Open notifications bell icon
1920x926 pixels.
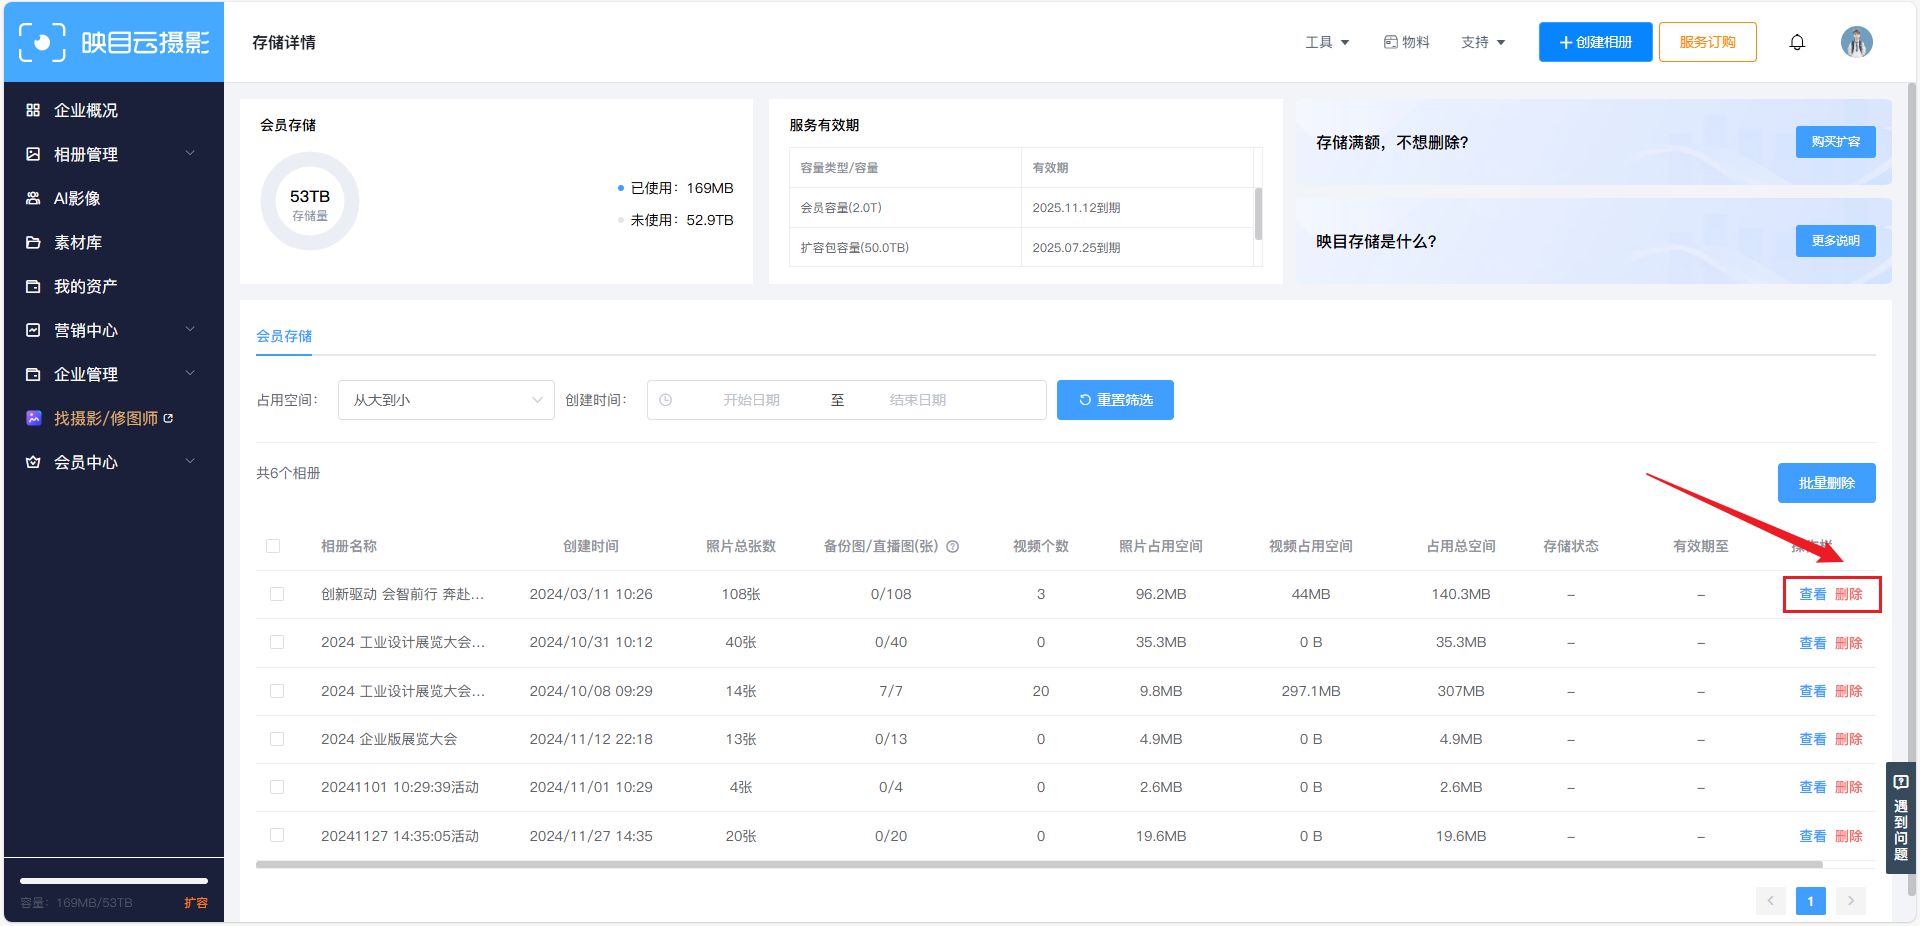(1797, 42)
